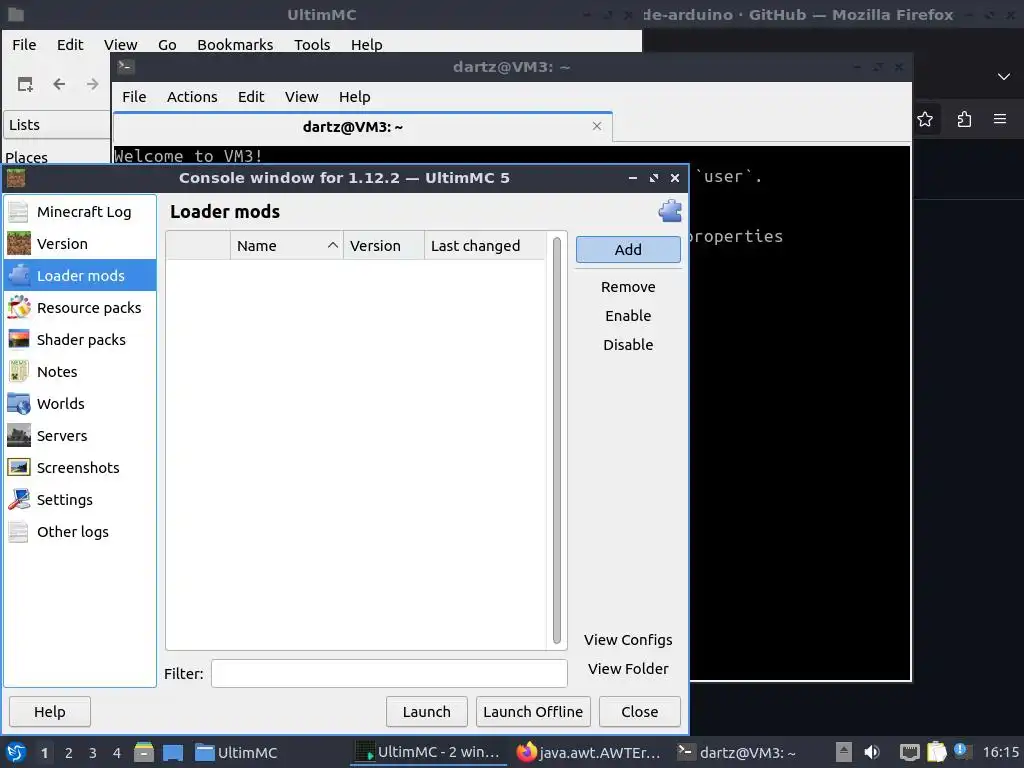The image size is (1024, 768).
Task: Click View Configs button
Action: point(628,640)
